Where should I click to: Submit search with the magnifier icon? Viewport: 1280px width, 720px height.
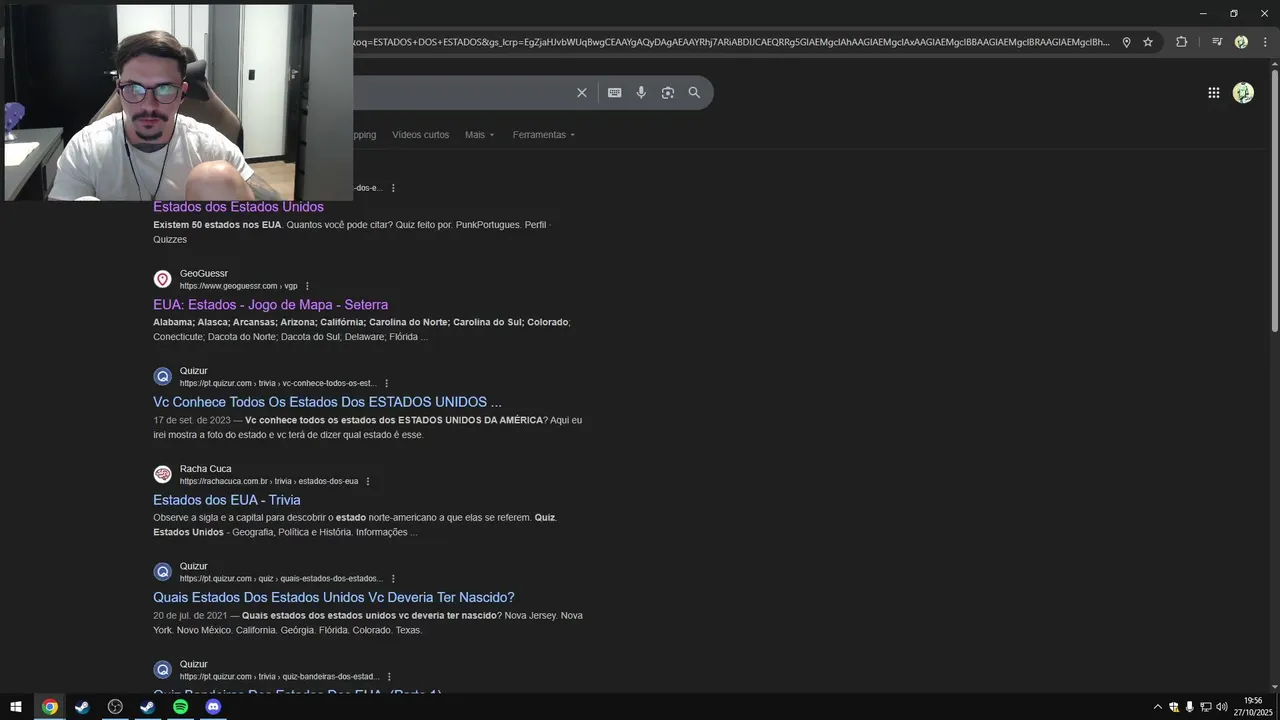[x=694, y=93]
